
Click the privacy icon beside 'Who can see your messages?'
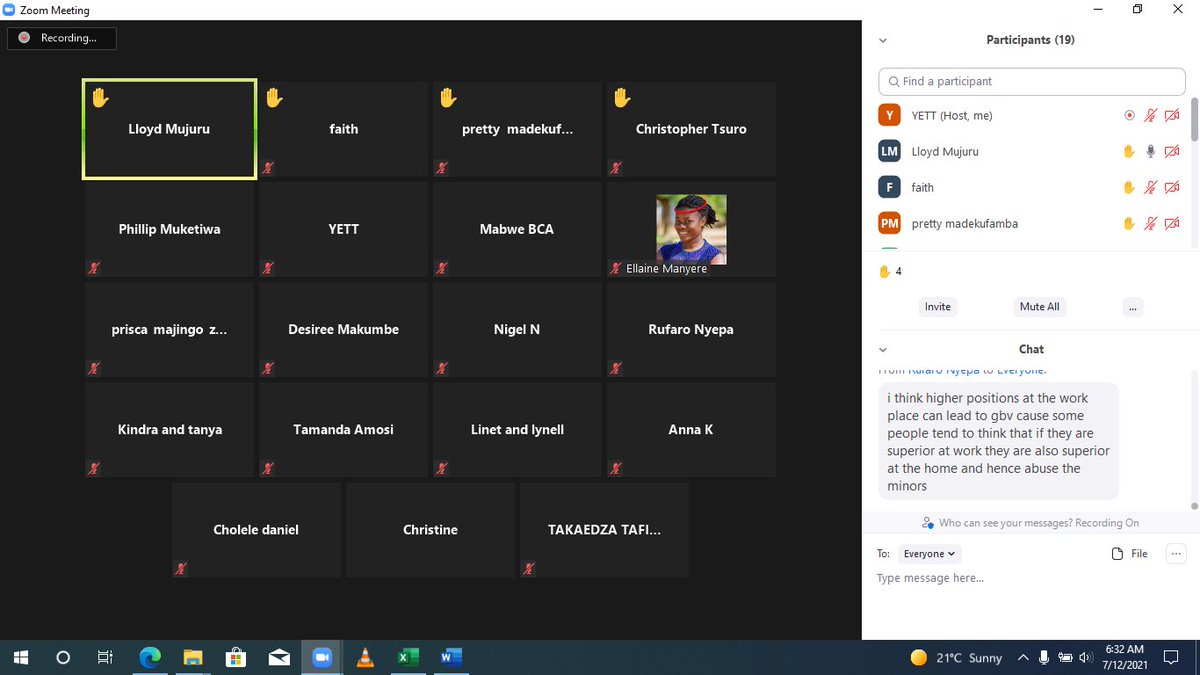tap(929, 523)
